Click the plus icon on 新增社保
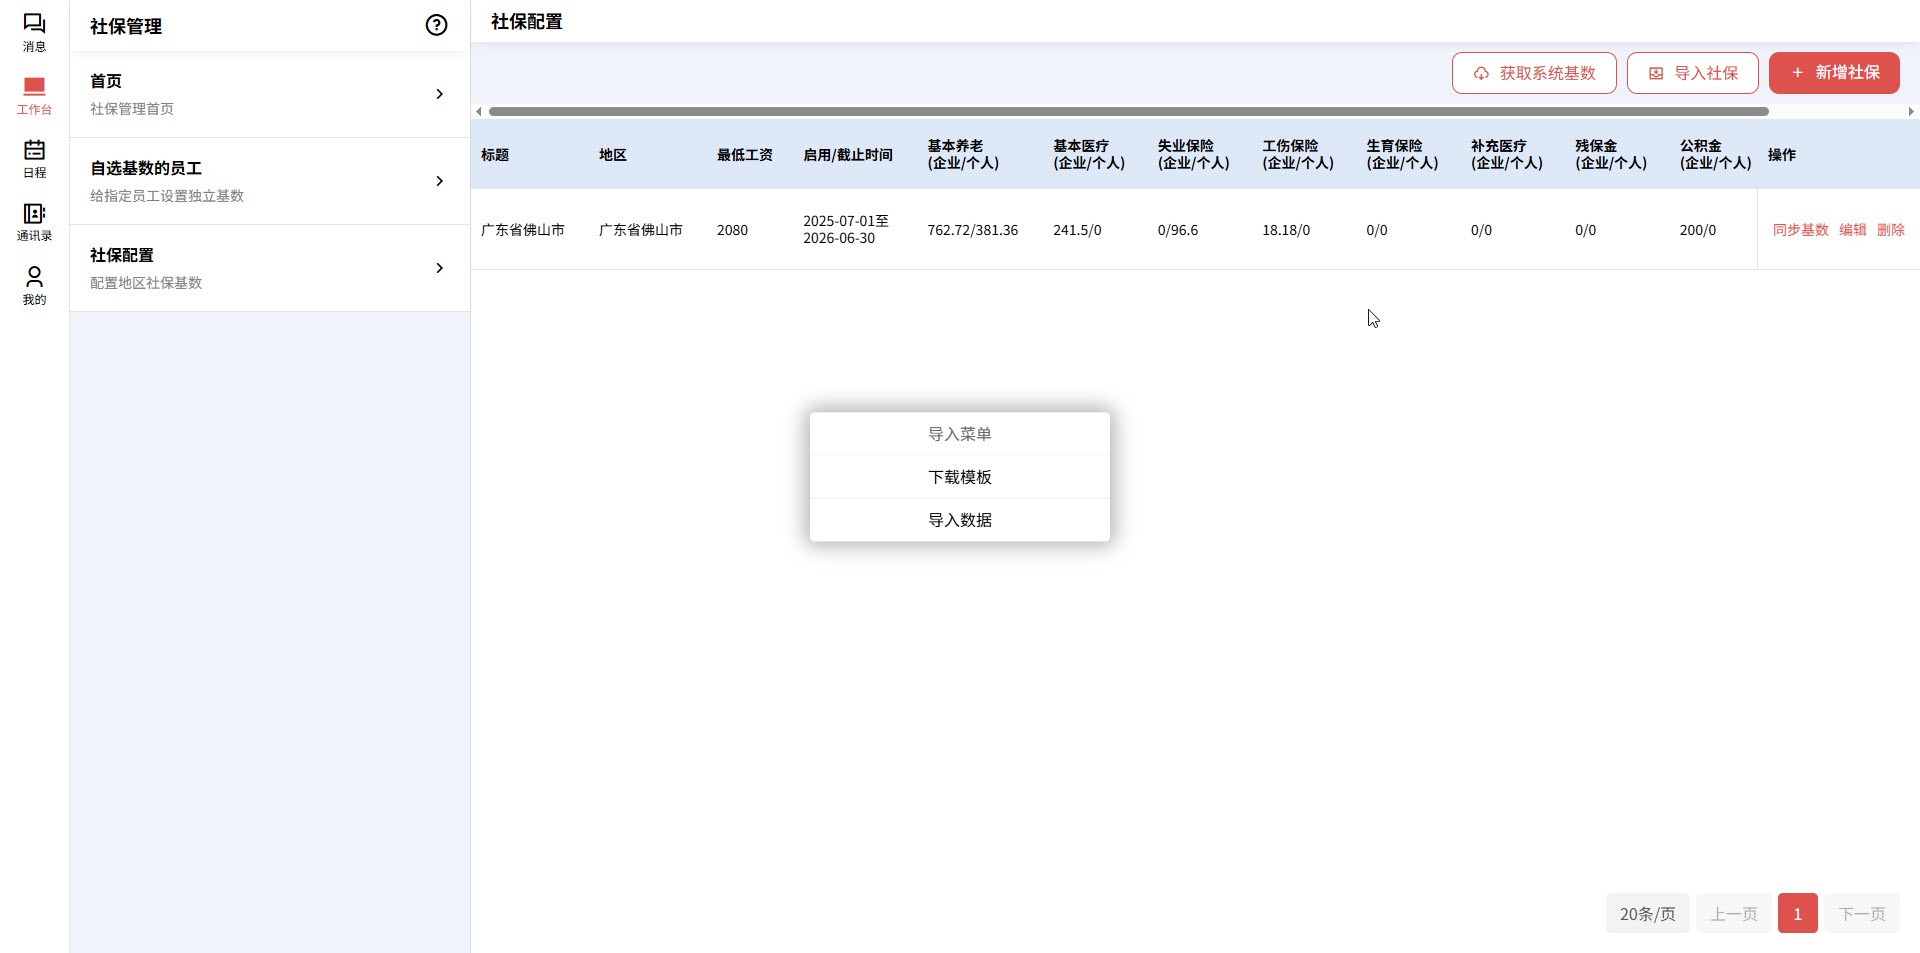This screenshot has width=1920, height=953. [1797, 72]
